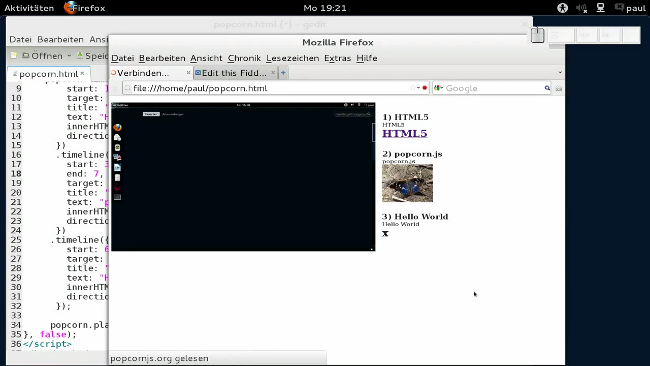Click the chat status icon beside paul

[x=619, y=7]
